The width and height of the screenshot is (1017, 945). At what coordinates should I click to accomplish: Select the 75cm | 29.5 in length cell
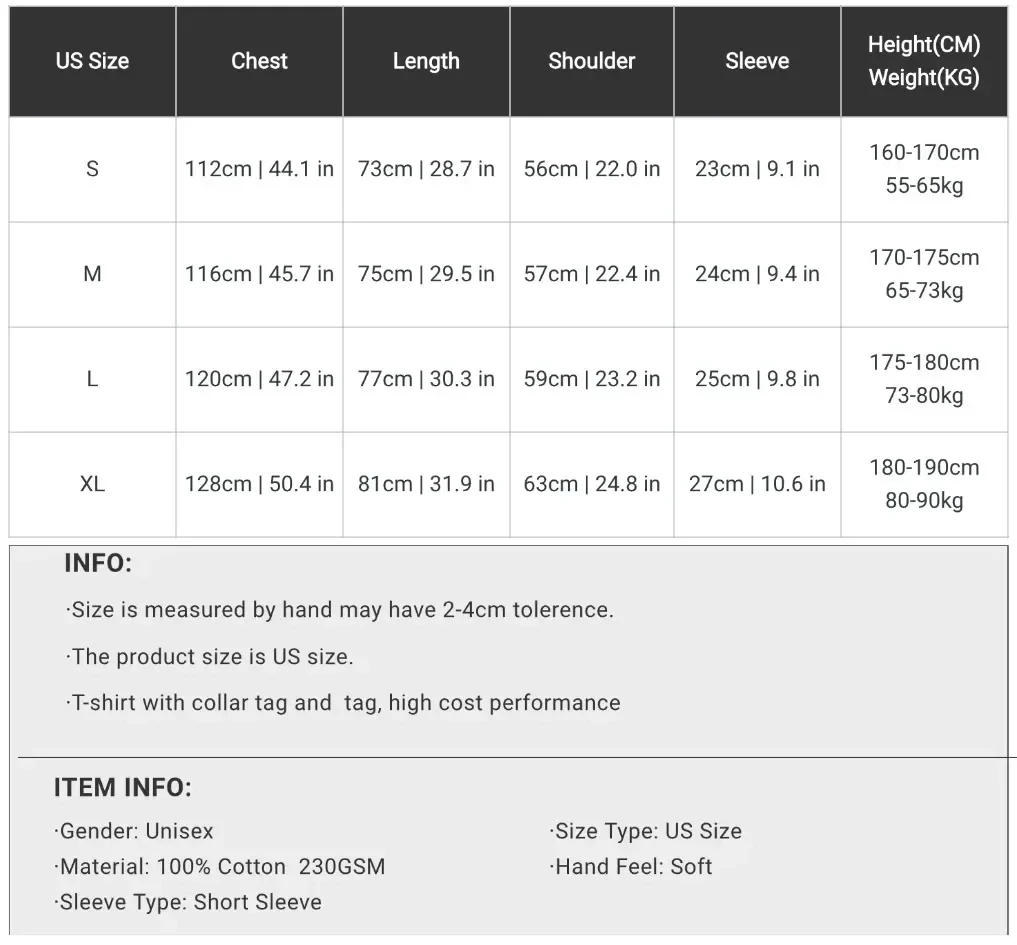click(426, 274)
